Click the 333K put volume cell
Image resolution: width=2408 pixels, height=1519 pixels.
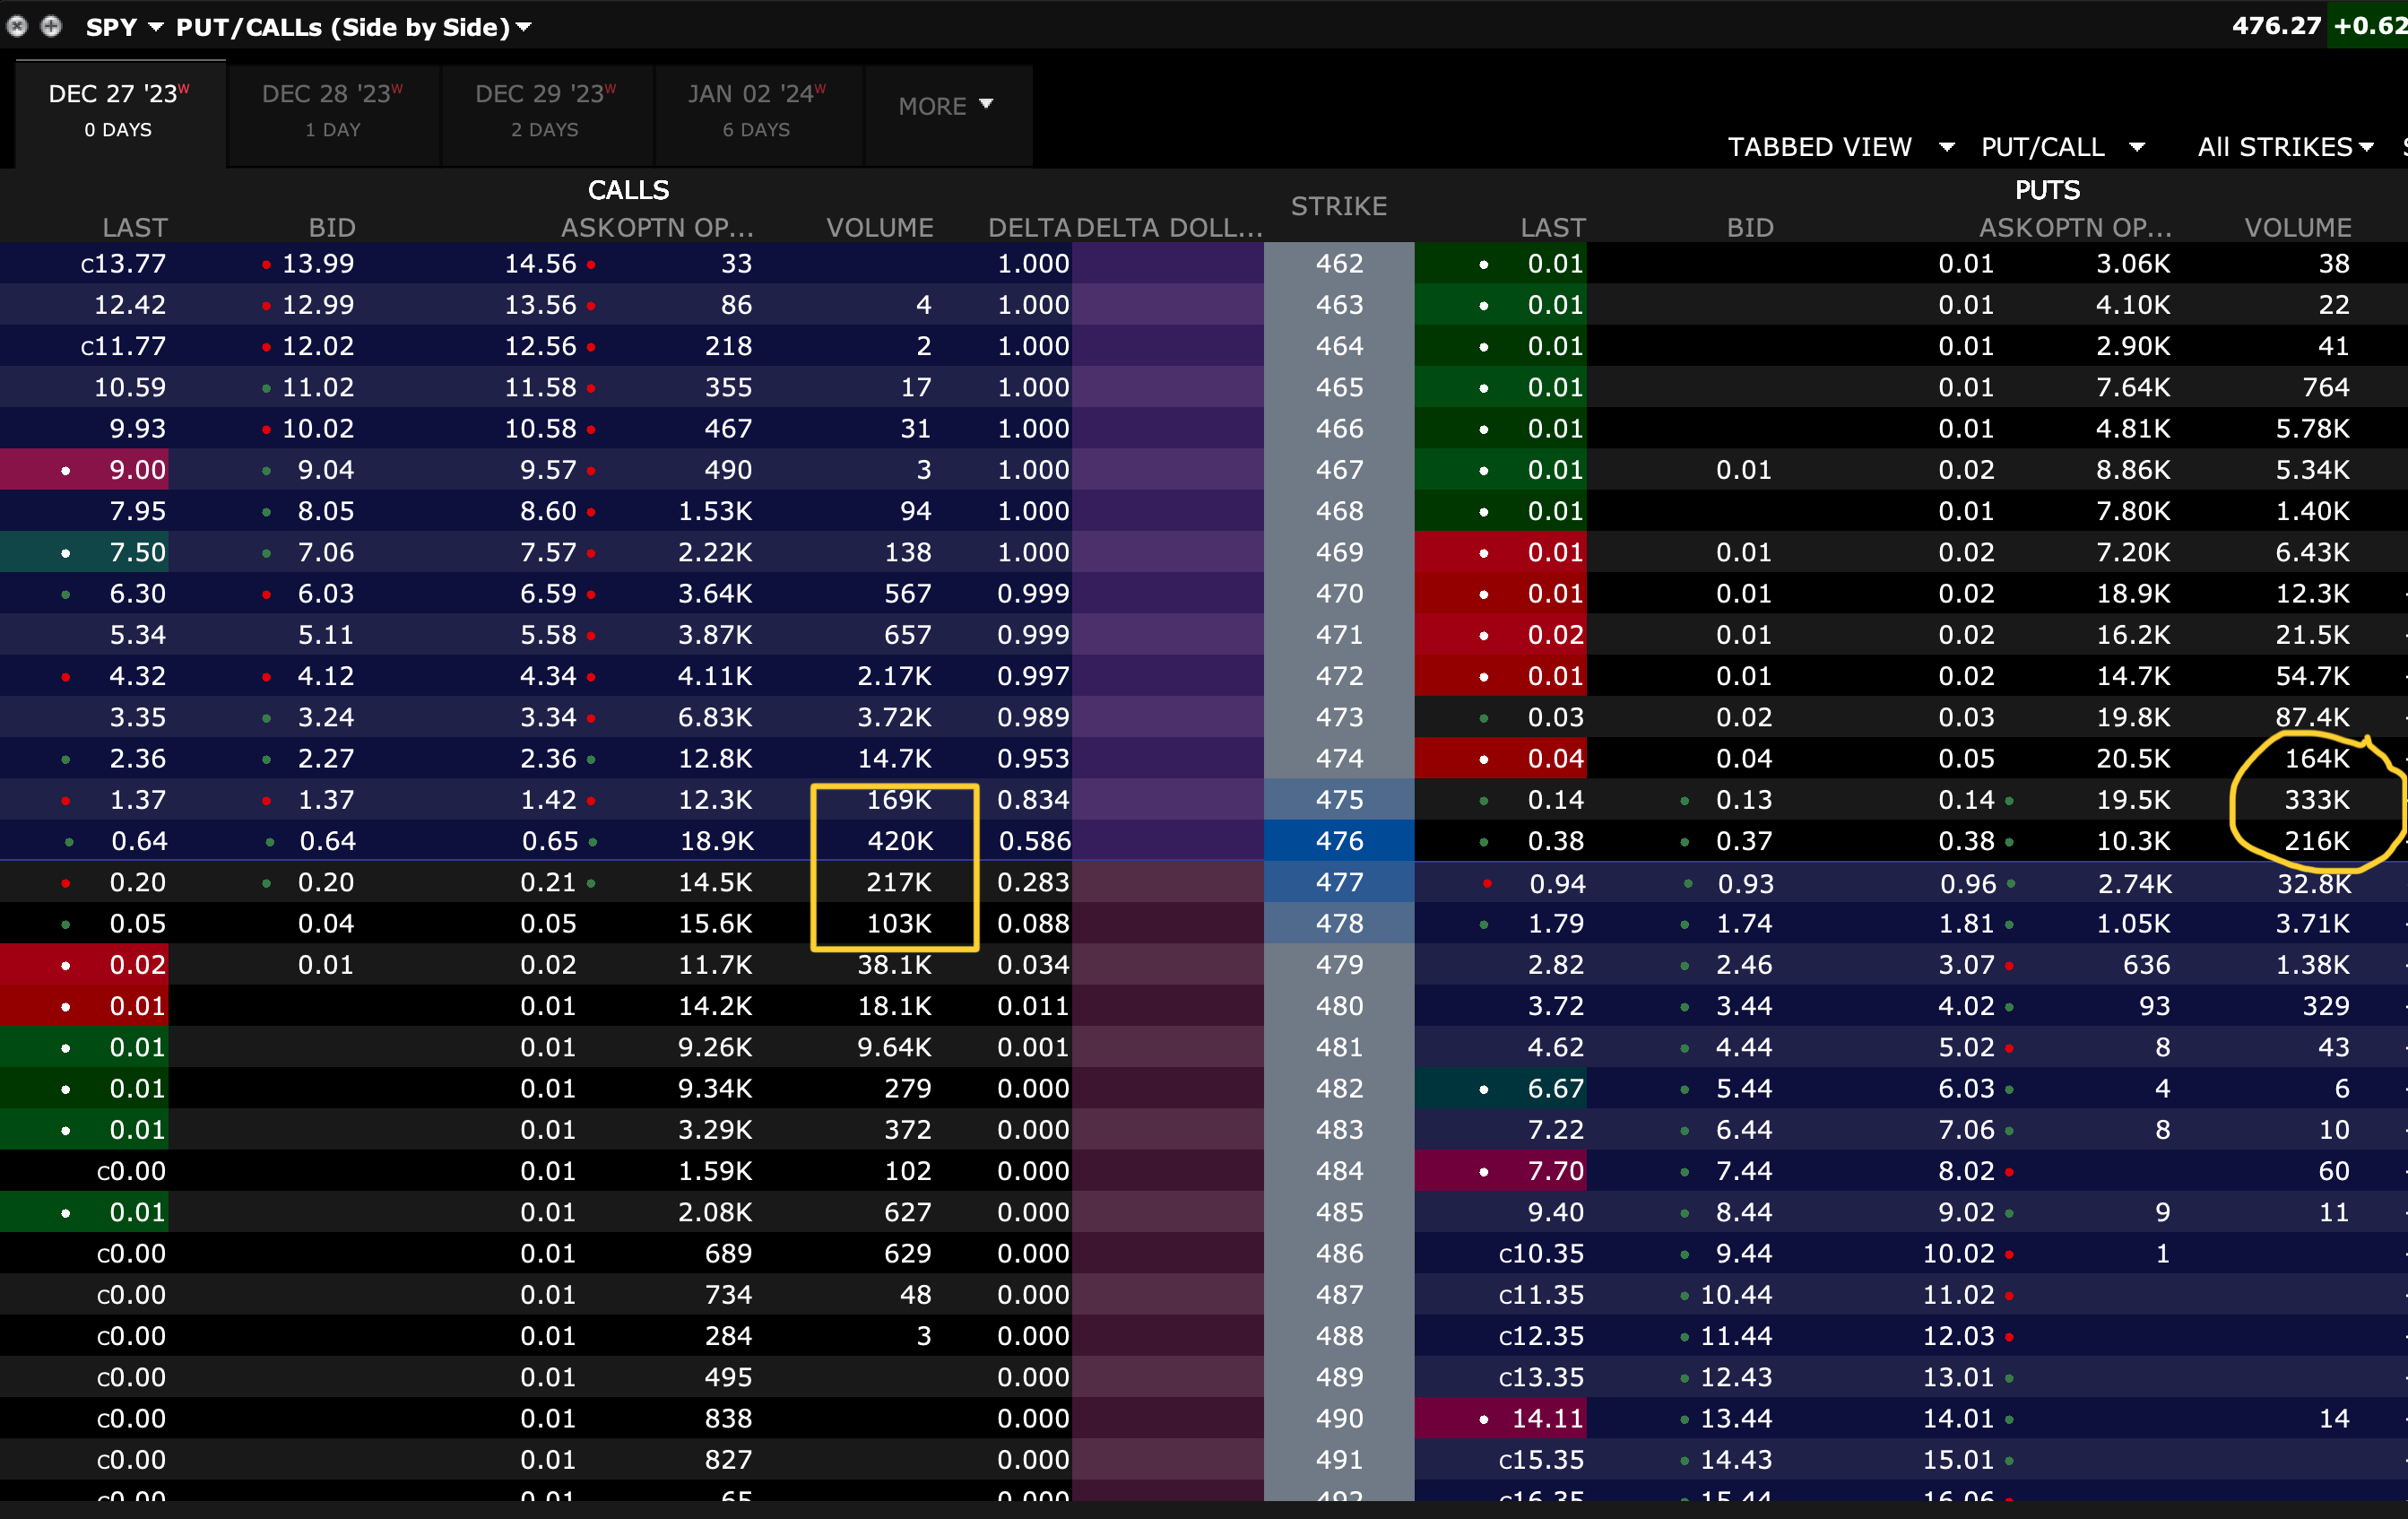click(x=2316, y=800)
